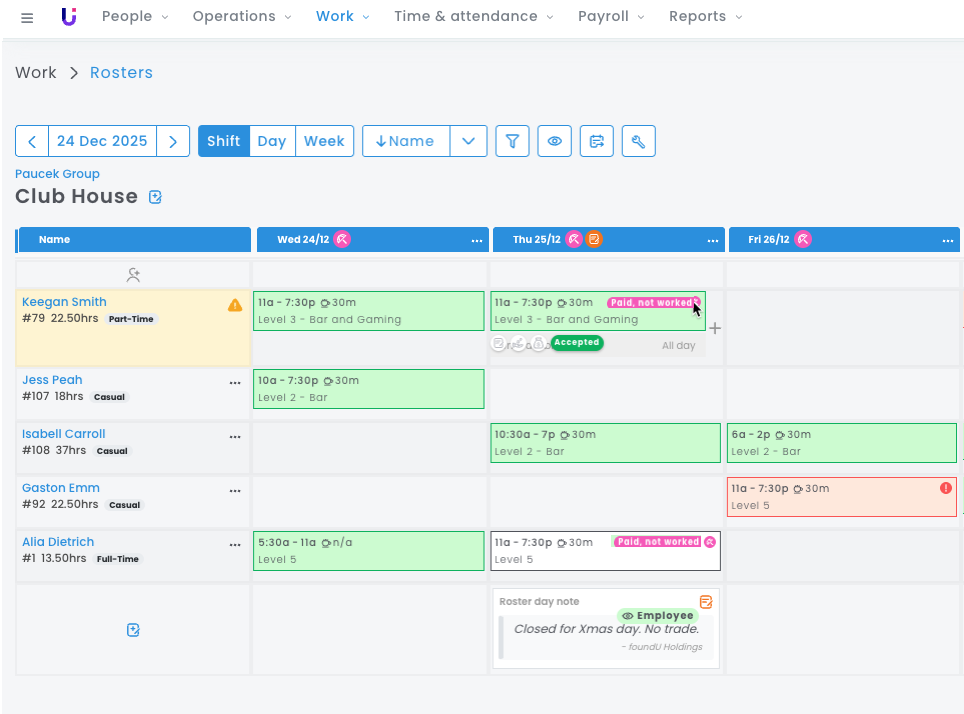The width and height of the screenshot is (964, 714).
Task: Click the add employee icon
Action: pos(133,275)
